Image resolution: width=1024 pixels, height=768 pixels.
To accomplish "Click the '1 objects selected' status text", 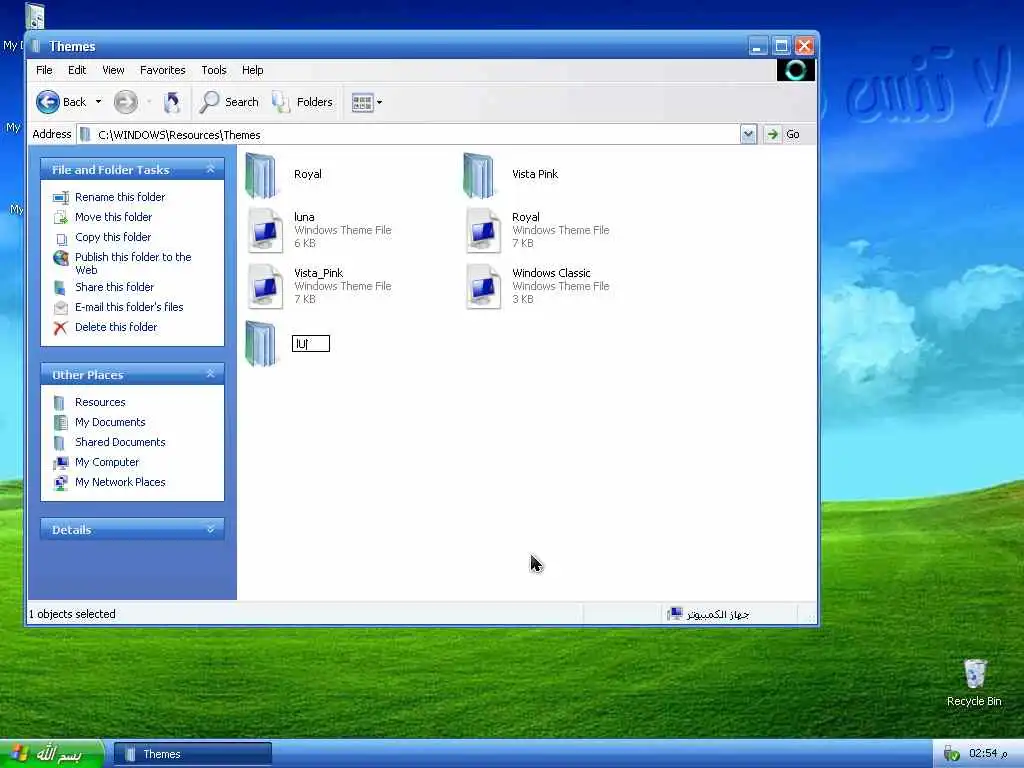I will pos(72,614).
